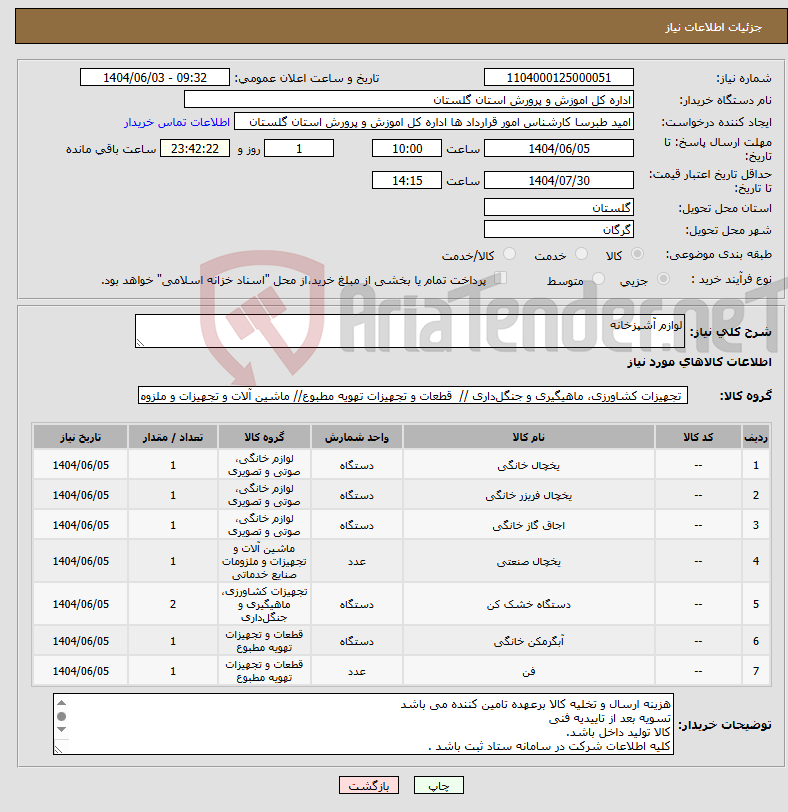Click the اجاق گاز خانگی item name

pyautogui.click(x=529, y=526)
